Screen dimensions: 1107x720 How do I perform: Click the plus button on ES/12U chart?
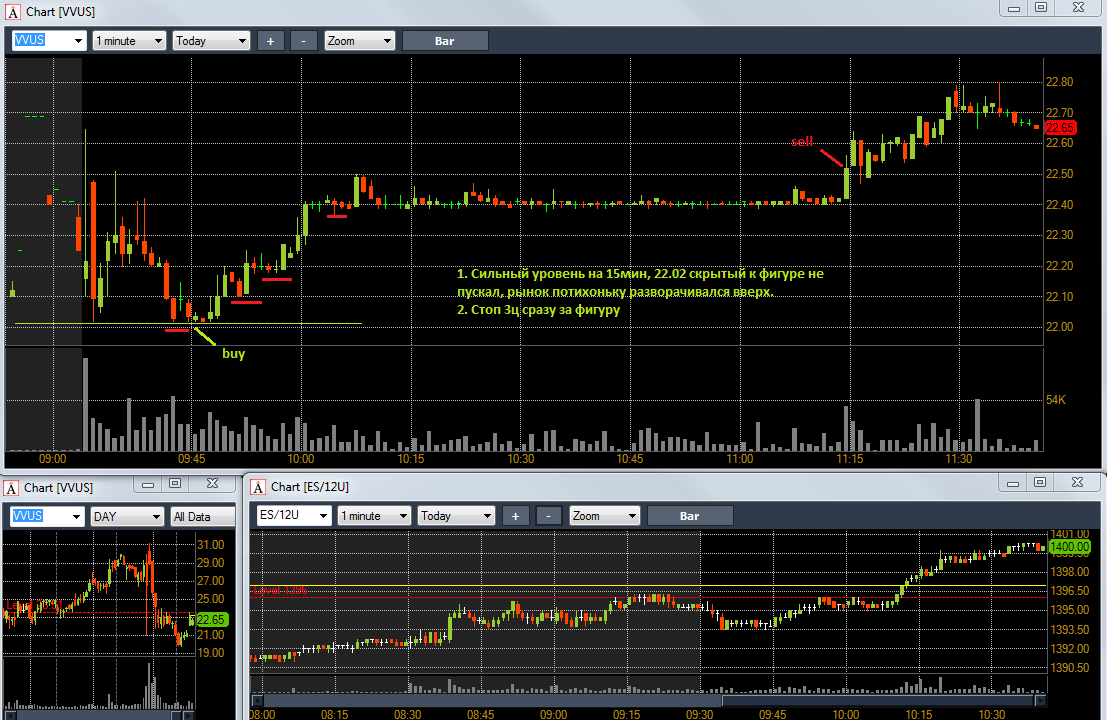pos(515,516)
